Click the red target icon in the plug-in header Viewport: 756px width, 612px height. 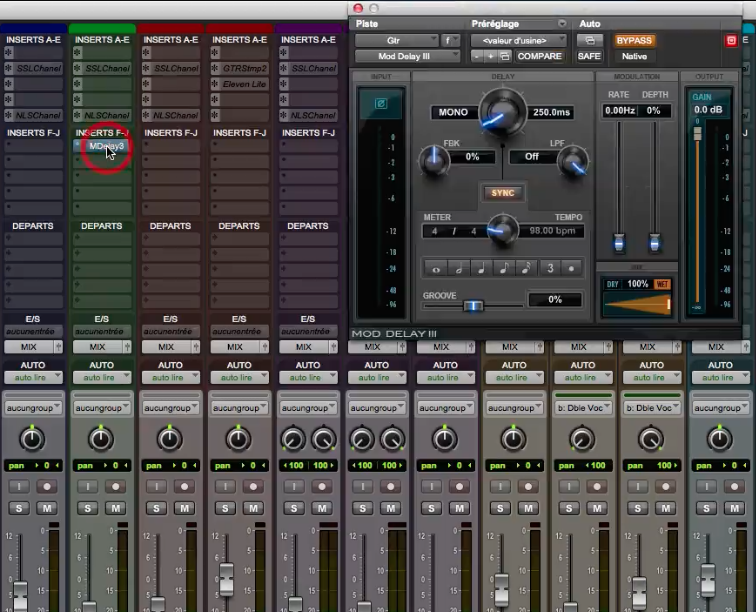[731, 41]
